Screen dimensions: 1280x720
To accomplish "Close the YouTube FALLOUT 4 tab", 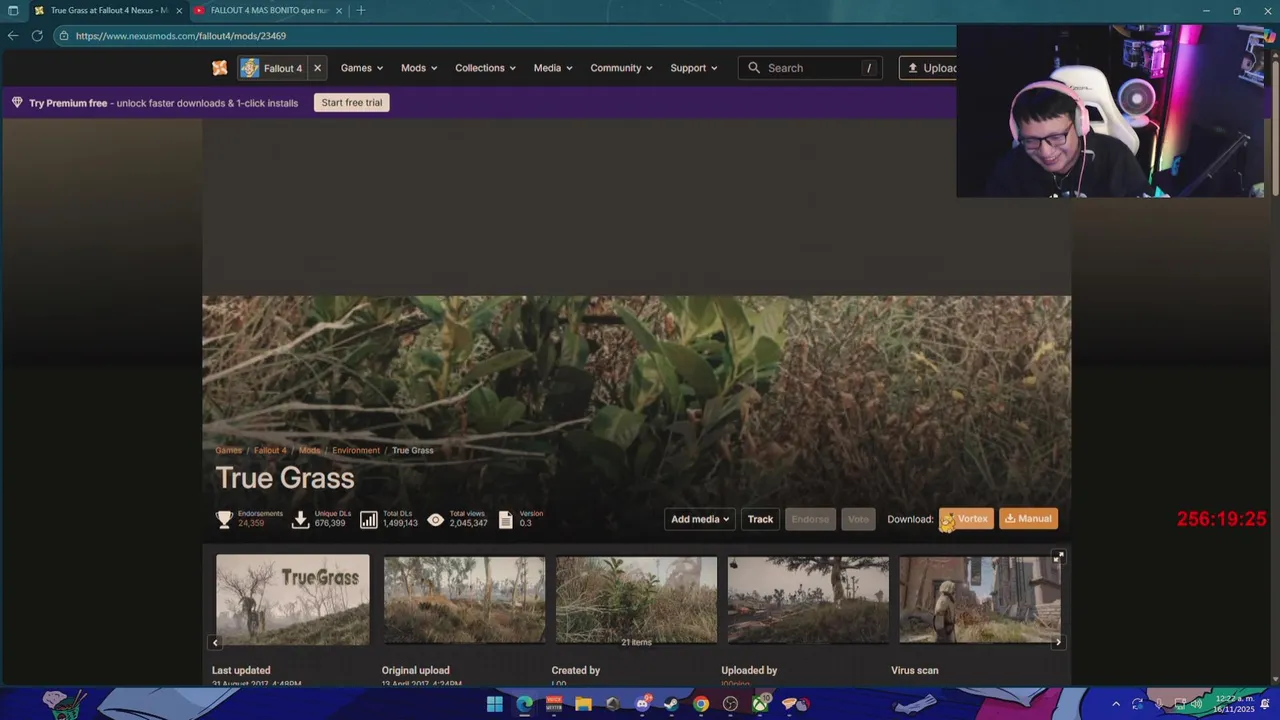I will coord(339,10).
